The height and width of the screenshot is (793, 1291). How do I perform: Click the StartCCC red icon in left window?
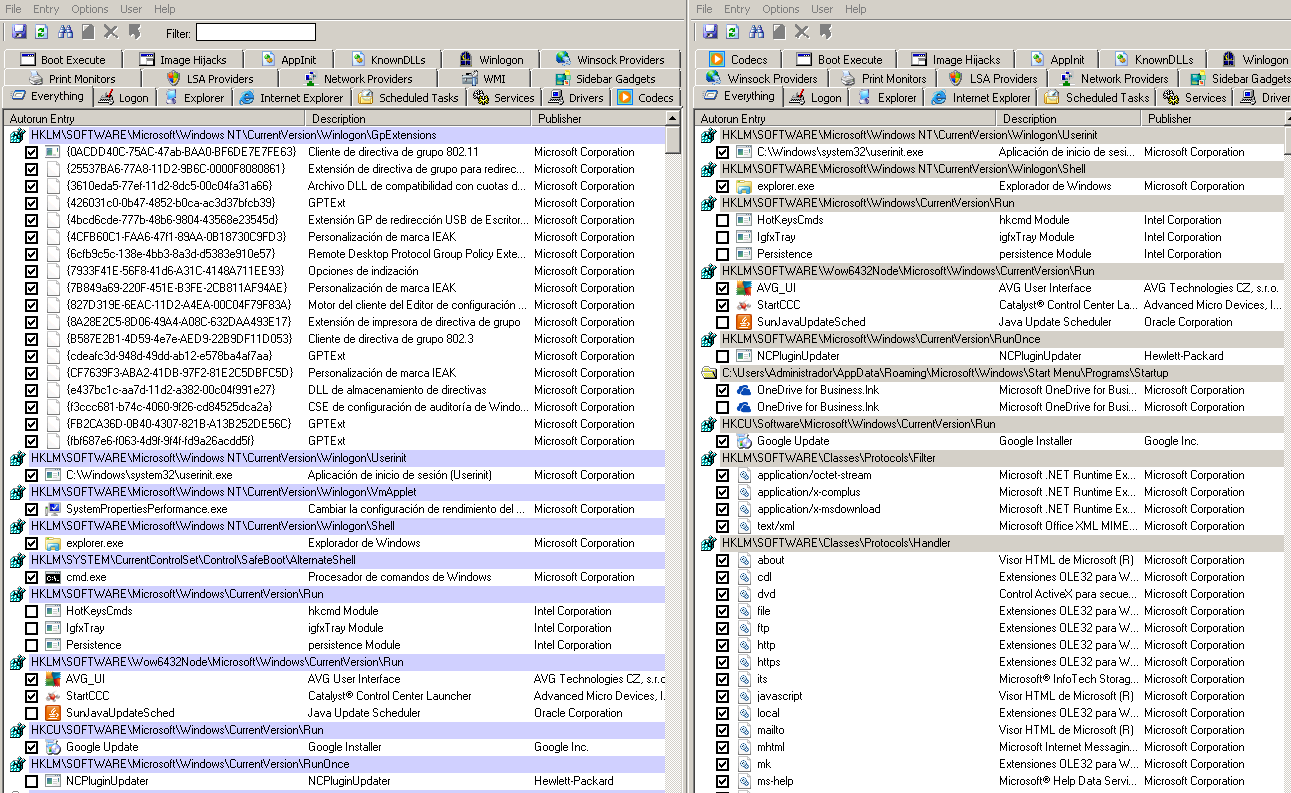53,696
